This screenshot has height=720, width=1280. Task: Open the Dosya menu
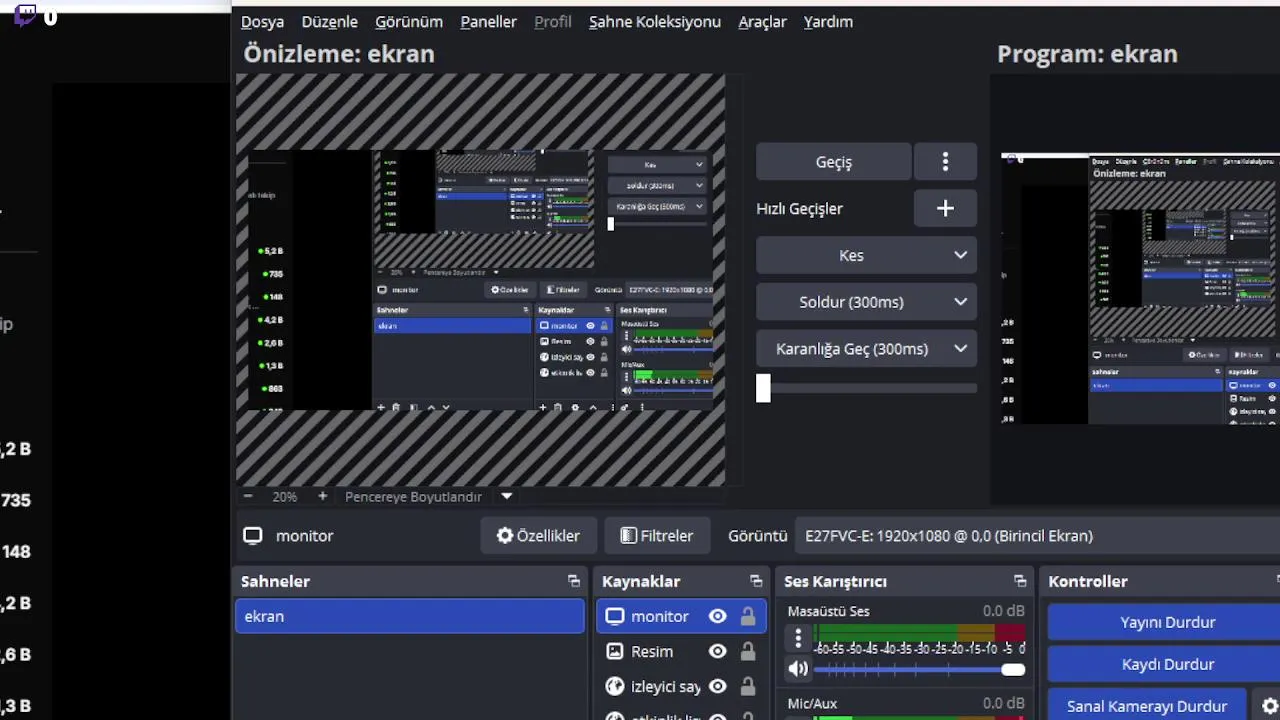262,21
